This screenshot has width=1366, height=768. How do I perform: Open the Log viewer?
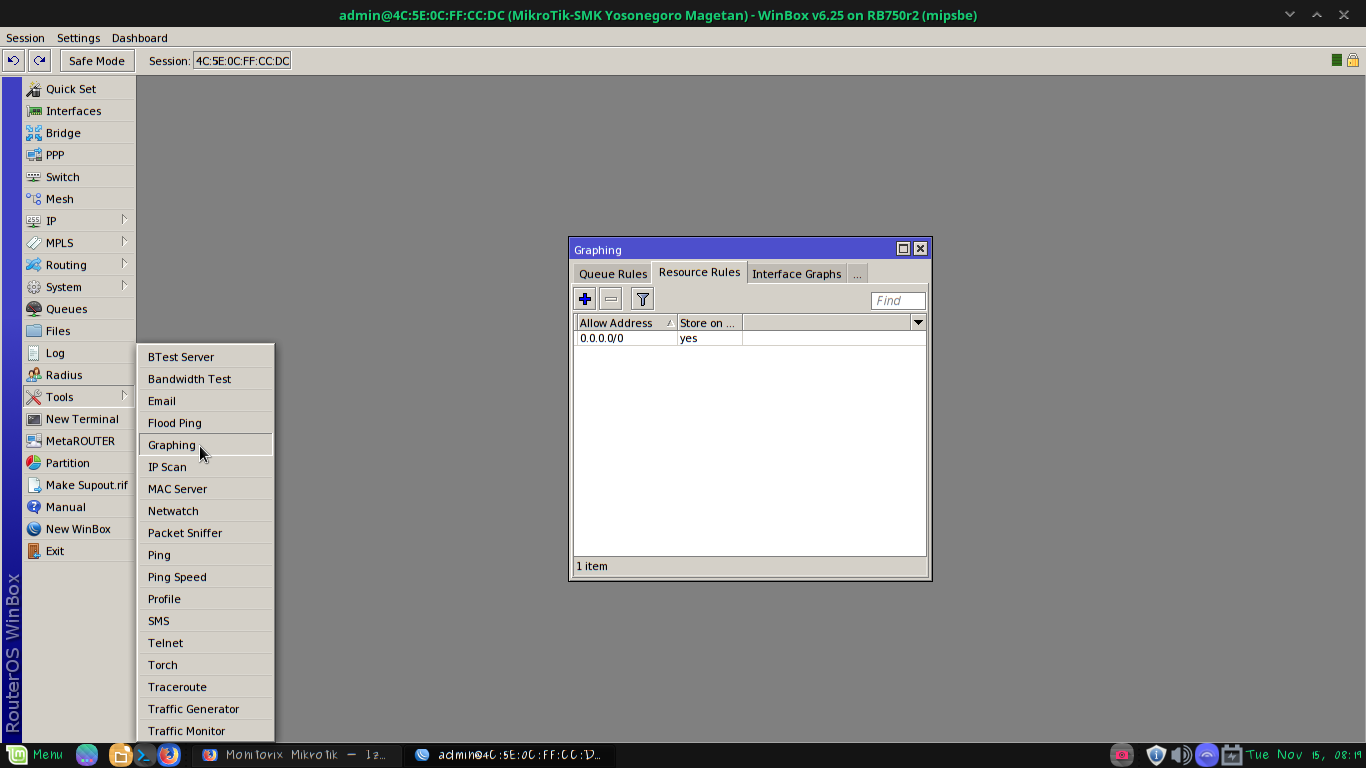pos(79,353)
